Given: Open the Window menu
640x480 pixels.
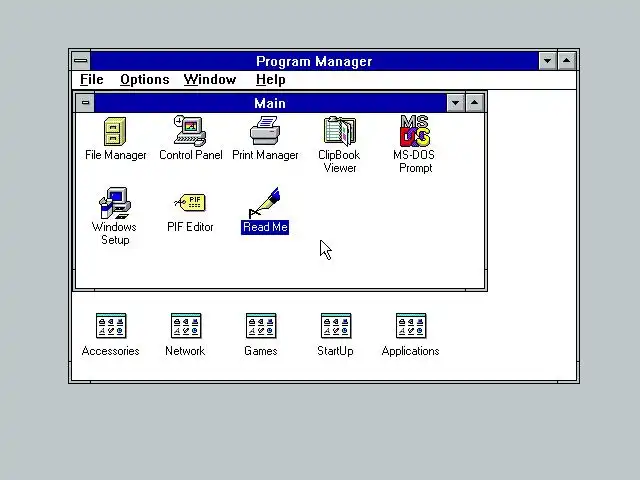Looking at the screenshot, I should click(x=210, y=80).
